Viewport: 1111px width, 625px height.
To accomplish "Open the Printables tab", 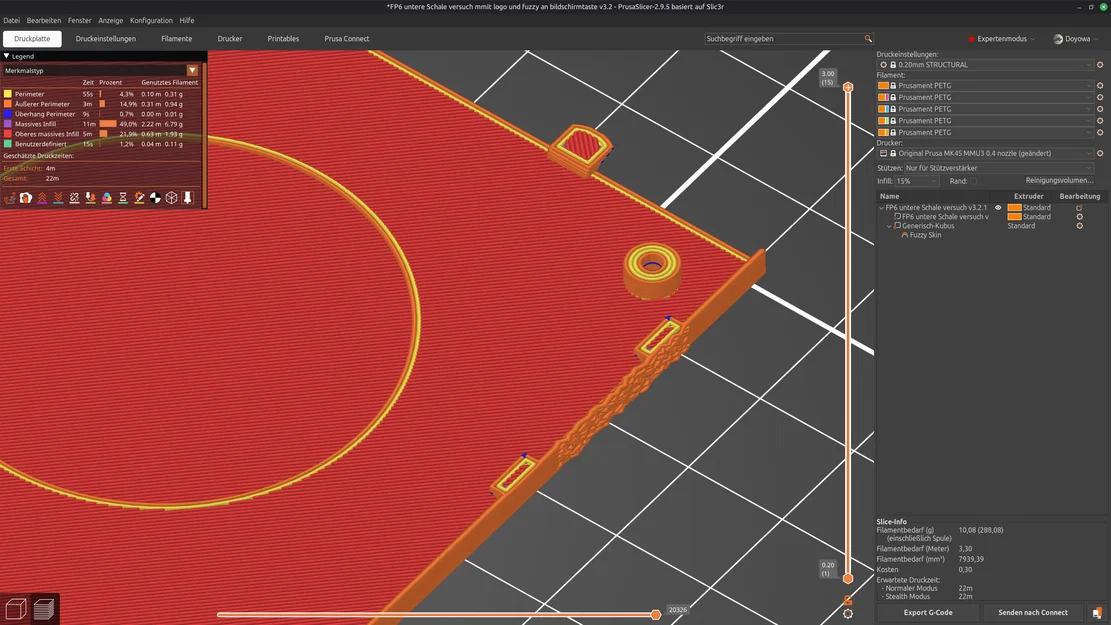I will pos(283,39).
